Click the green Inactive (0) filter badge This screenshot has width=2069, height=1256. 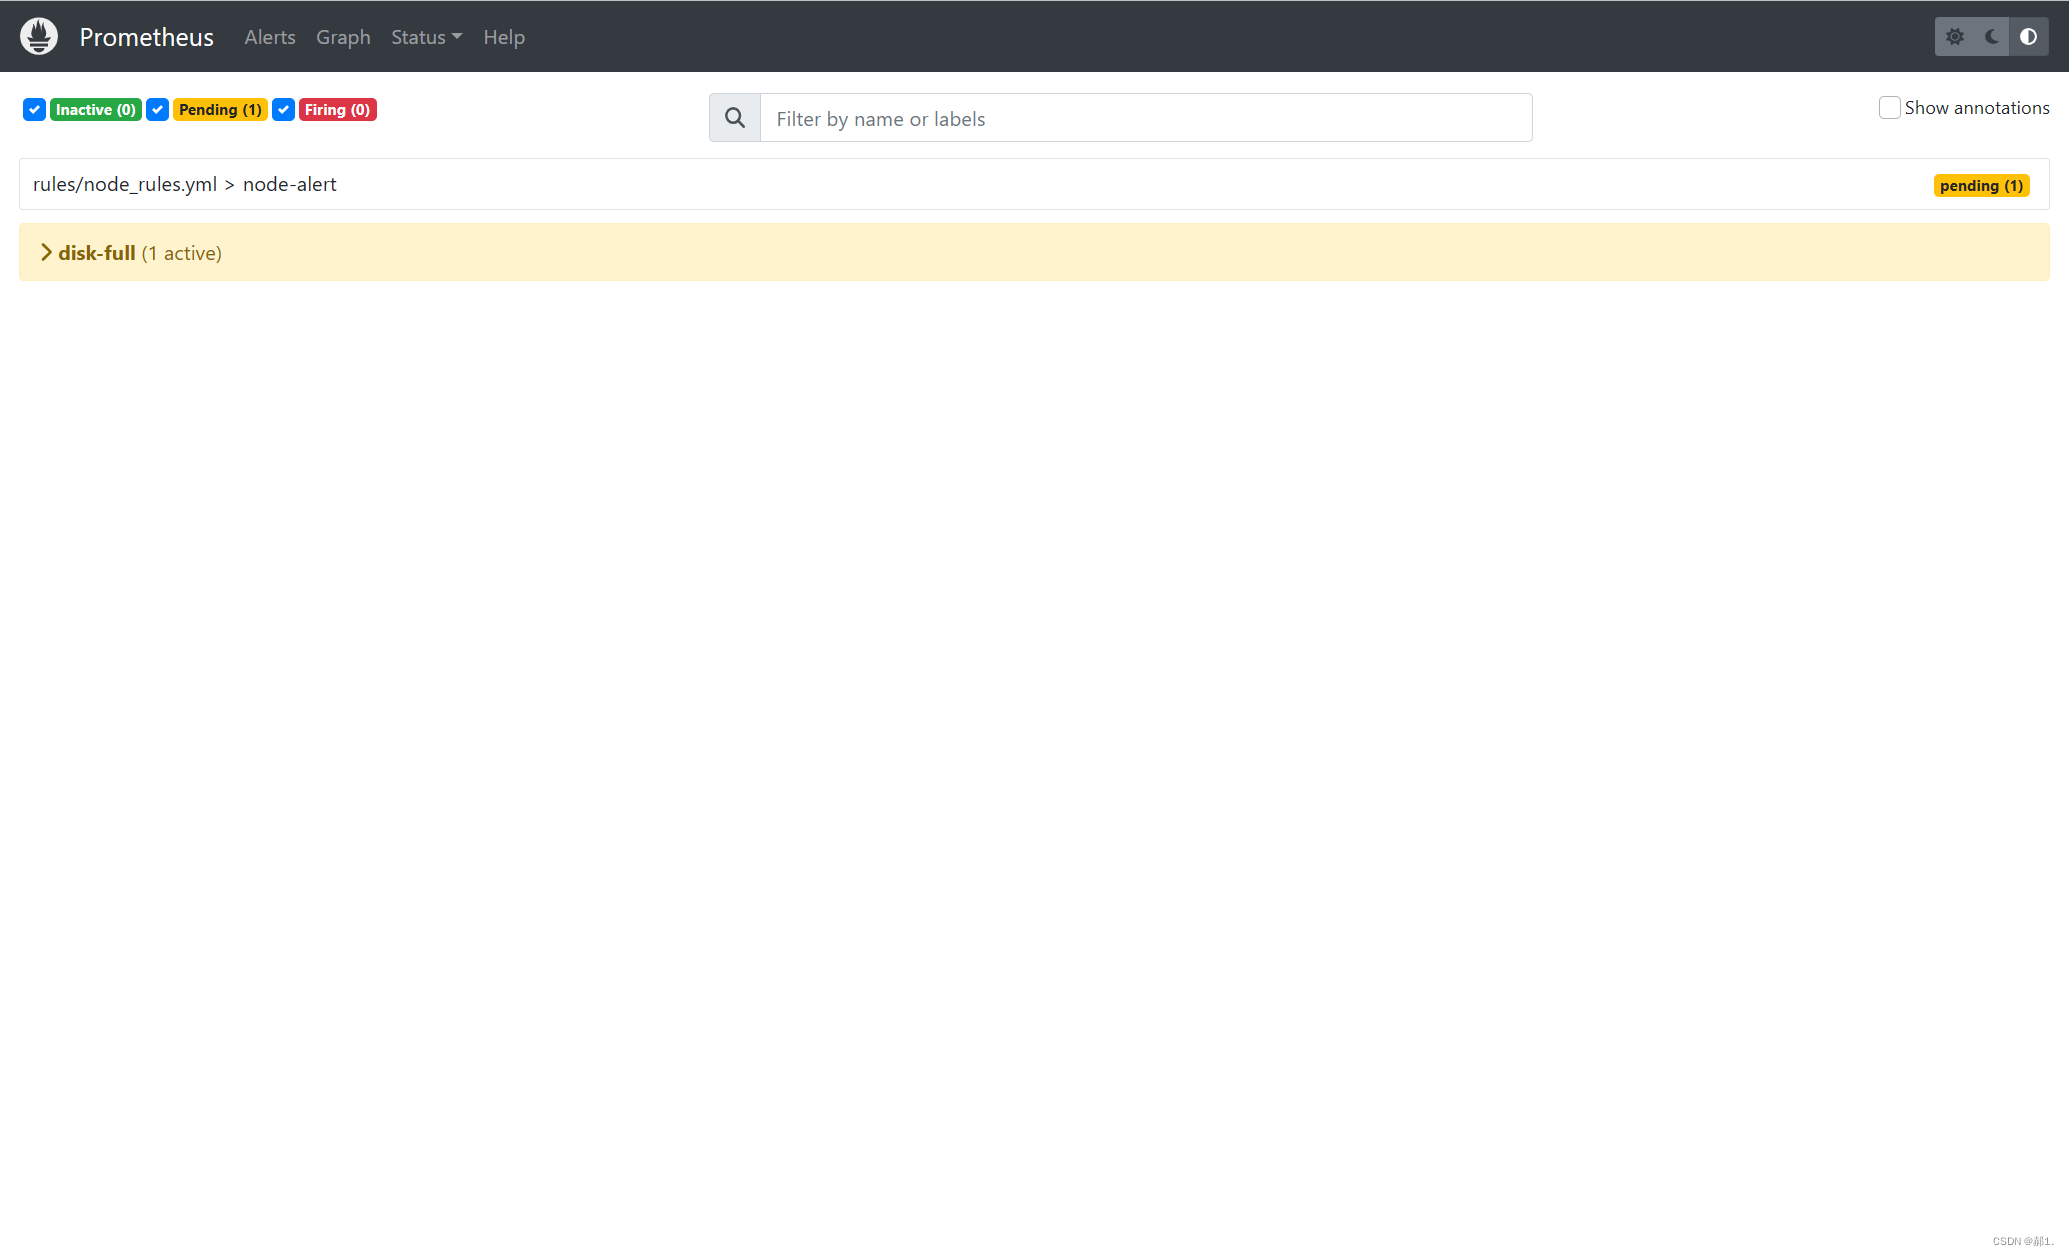coord(95,110)
